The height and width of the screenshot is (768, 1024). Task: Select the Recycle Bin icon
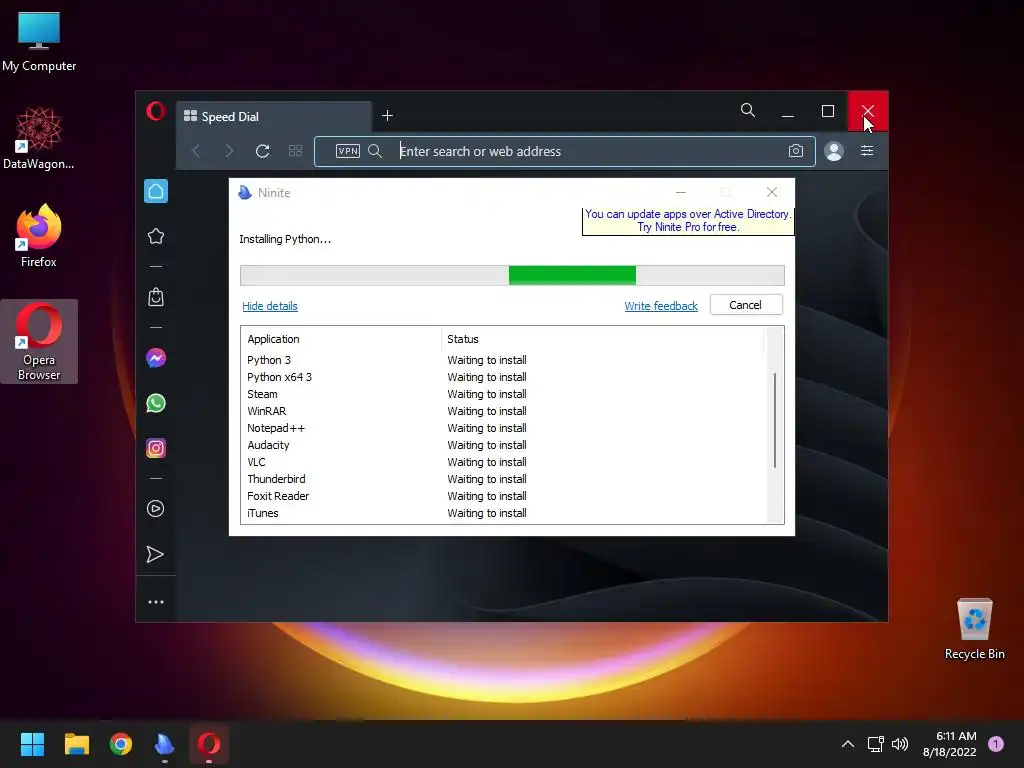974,629
